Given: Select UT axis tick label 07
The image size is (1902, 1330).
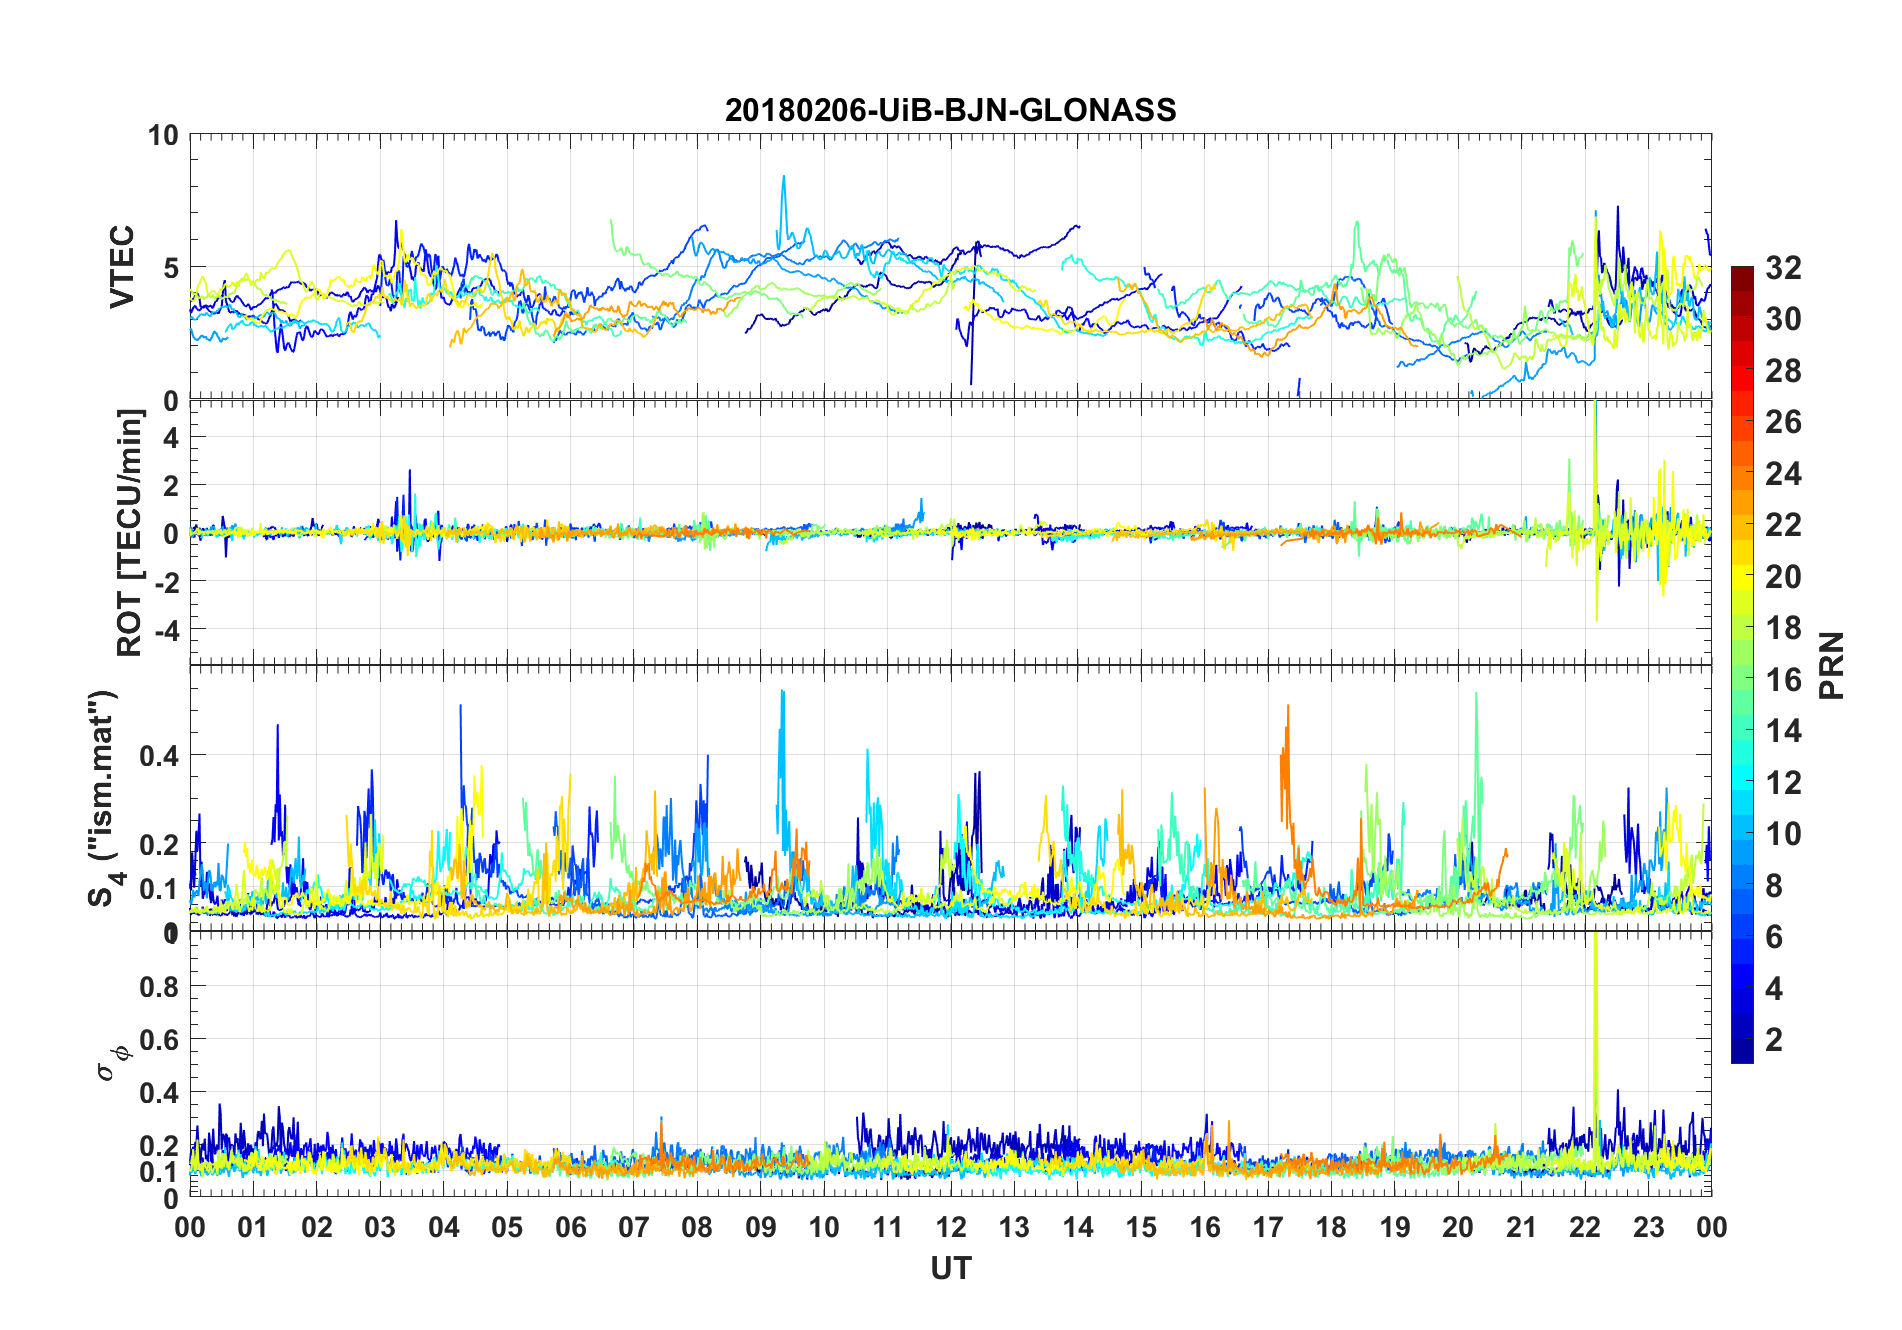Looking at the screenshot, I should (634, 1227).
